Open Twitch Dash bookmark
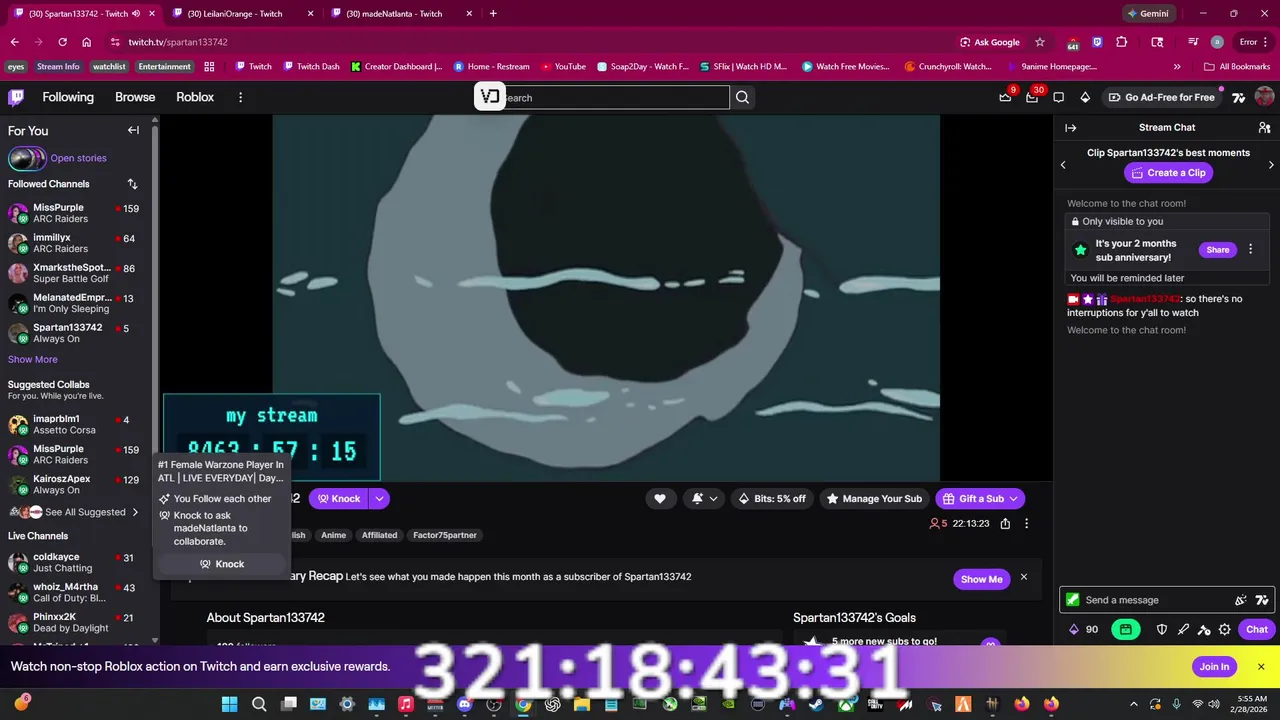The image size is (1280, 720). click(311, 66)
